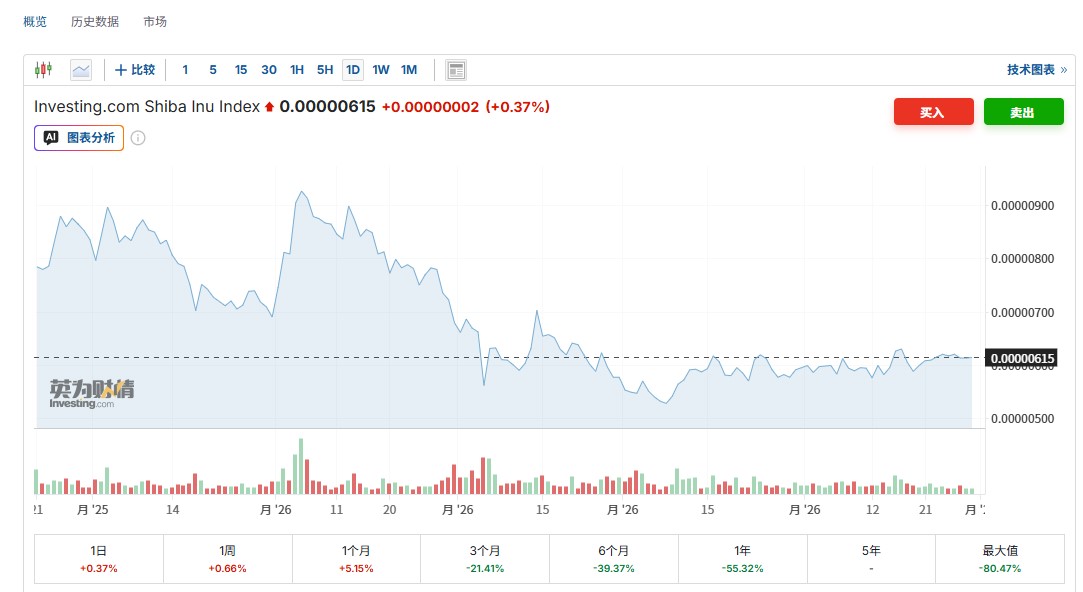Select the 1周 time range
This screenshot has height=592, width=1083.
pyautogui.click(x=227, y=559)
